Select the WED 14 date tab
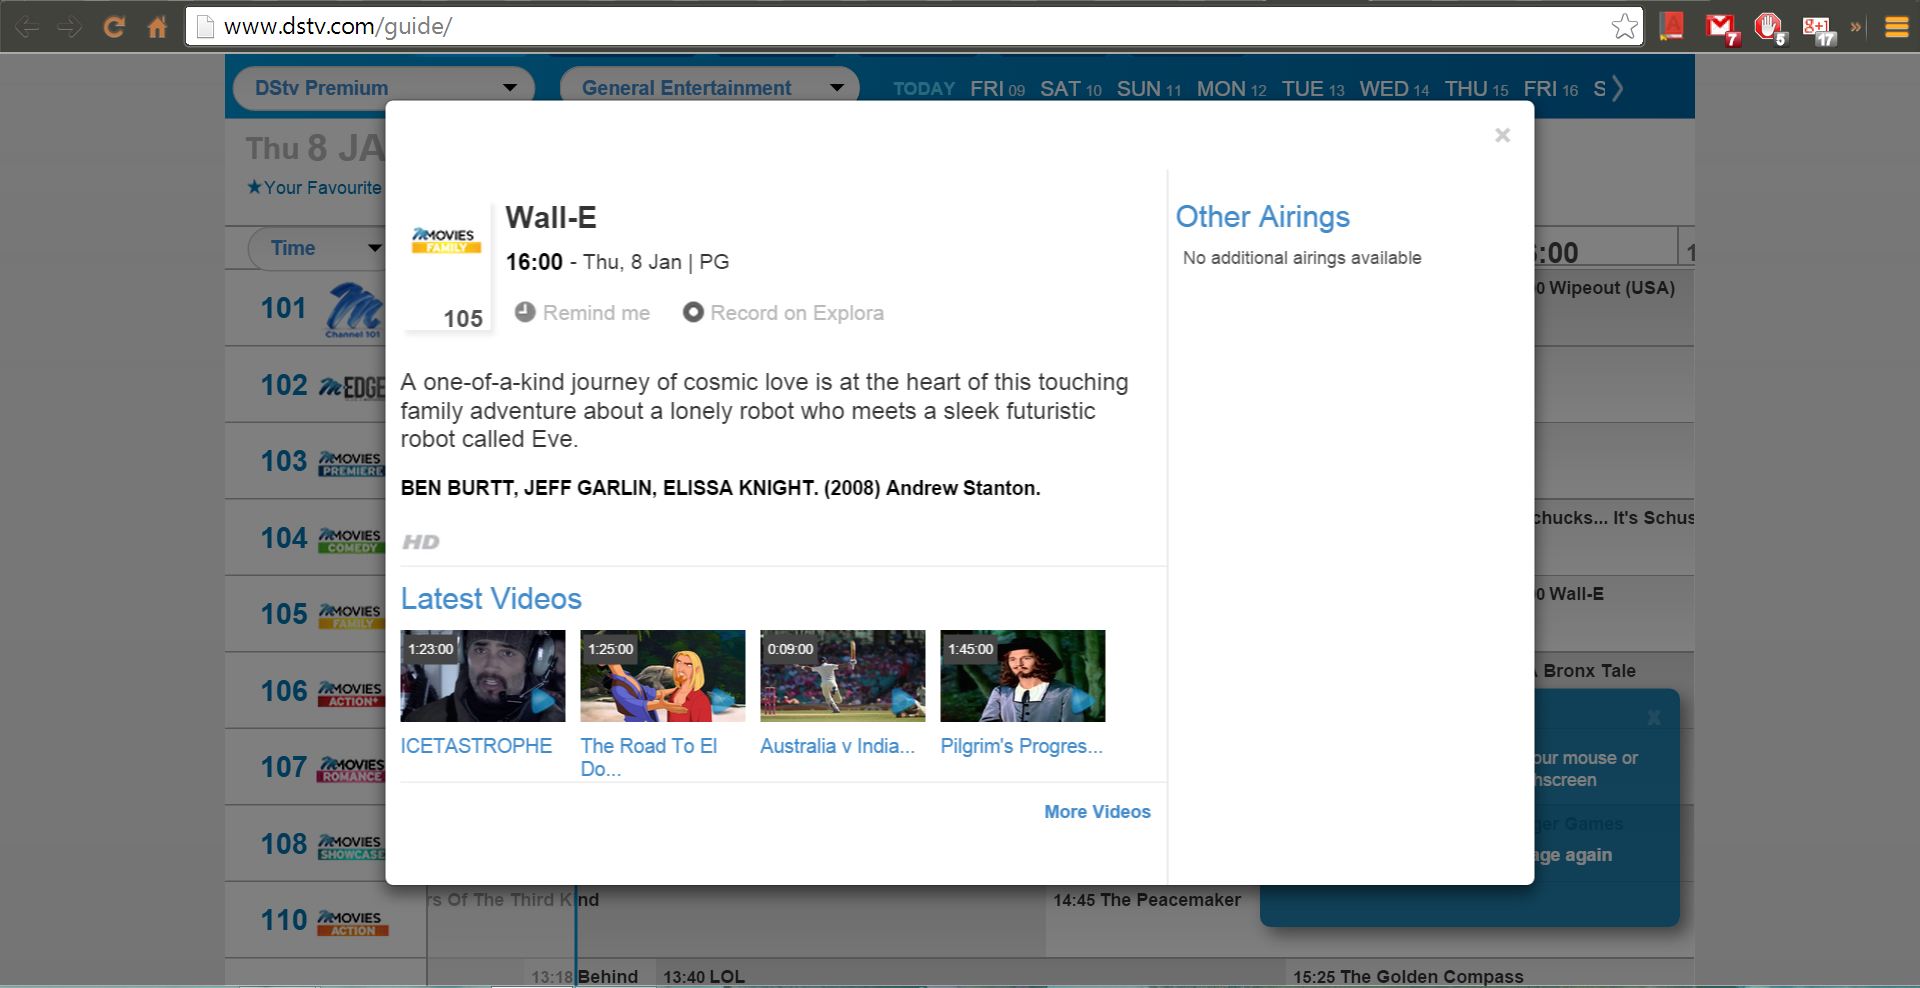Viewport: 1920px width, 988px height. (1394, 89)
